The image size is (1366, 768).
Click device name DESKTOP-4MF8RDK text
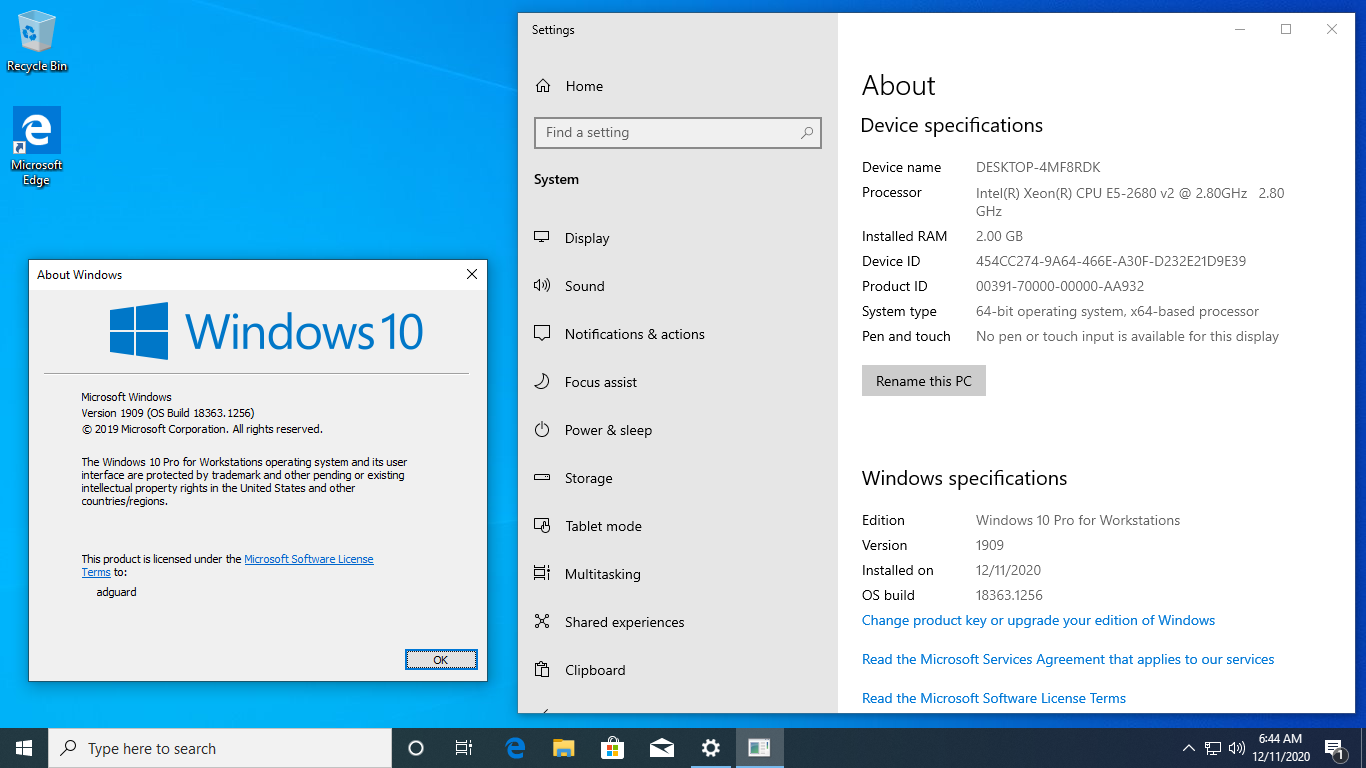pyautogui.click(x=1038, y=167)
